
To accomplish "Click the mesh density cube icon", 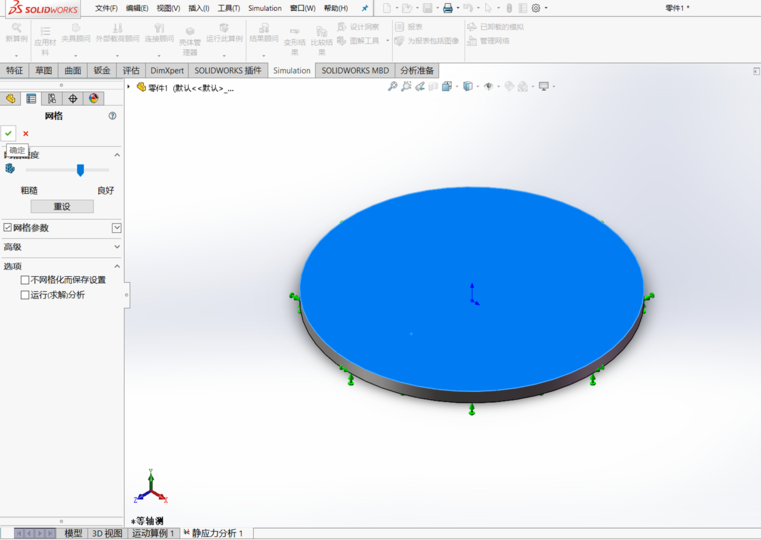I will pyautogui.click(x=10, y=169).
